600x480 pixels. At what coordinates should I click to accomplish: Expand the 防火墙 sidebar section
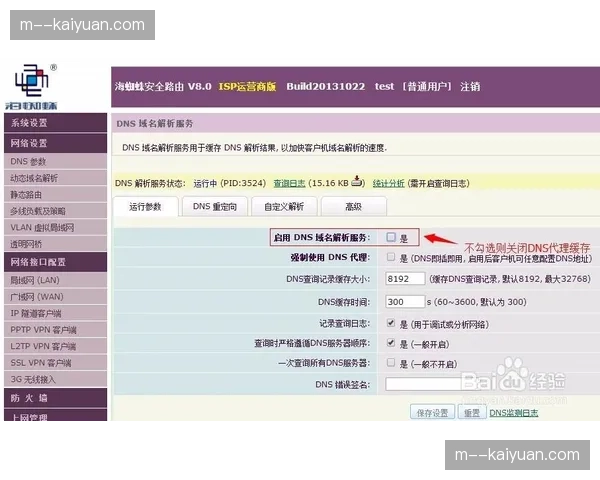[x=55, y=398]
